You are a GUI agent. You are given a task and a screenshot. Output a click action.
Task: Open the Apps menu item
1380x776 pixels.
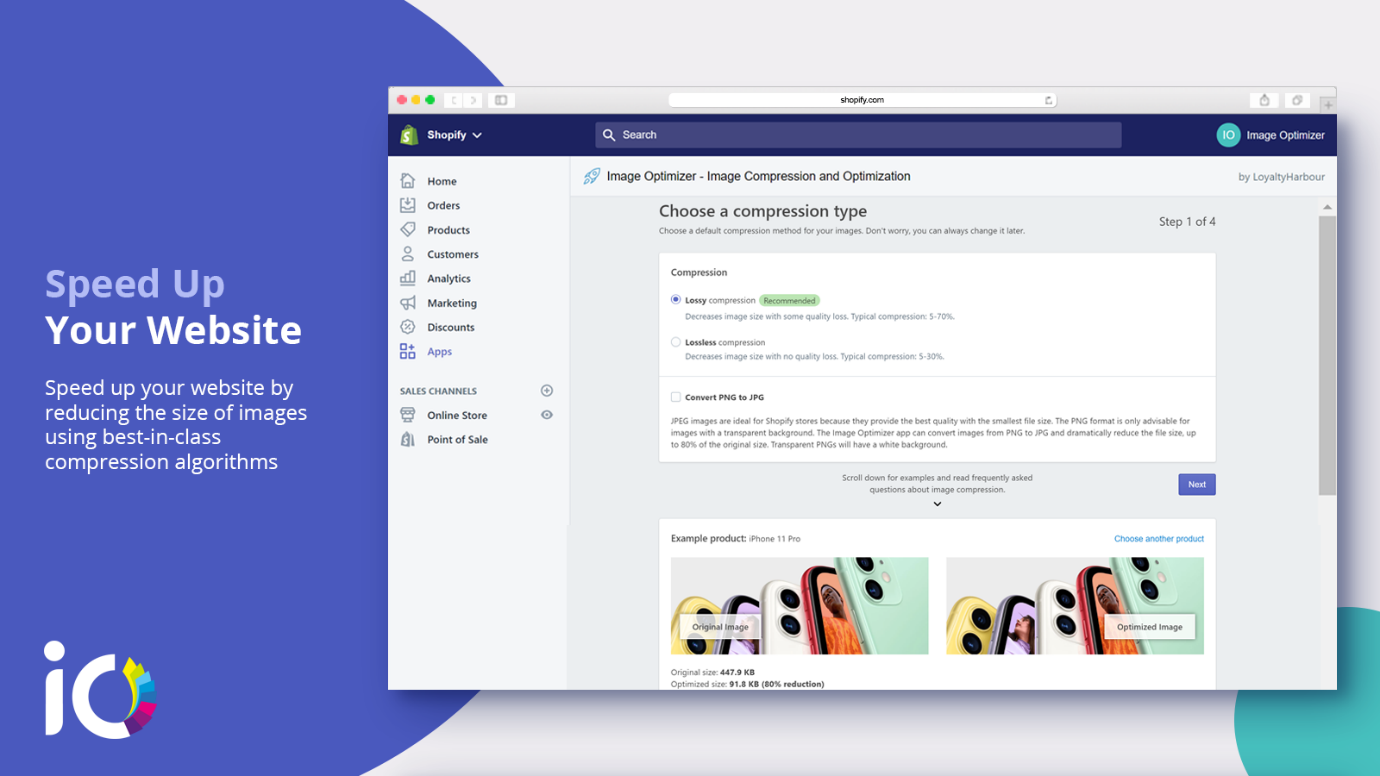439,352
